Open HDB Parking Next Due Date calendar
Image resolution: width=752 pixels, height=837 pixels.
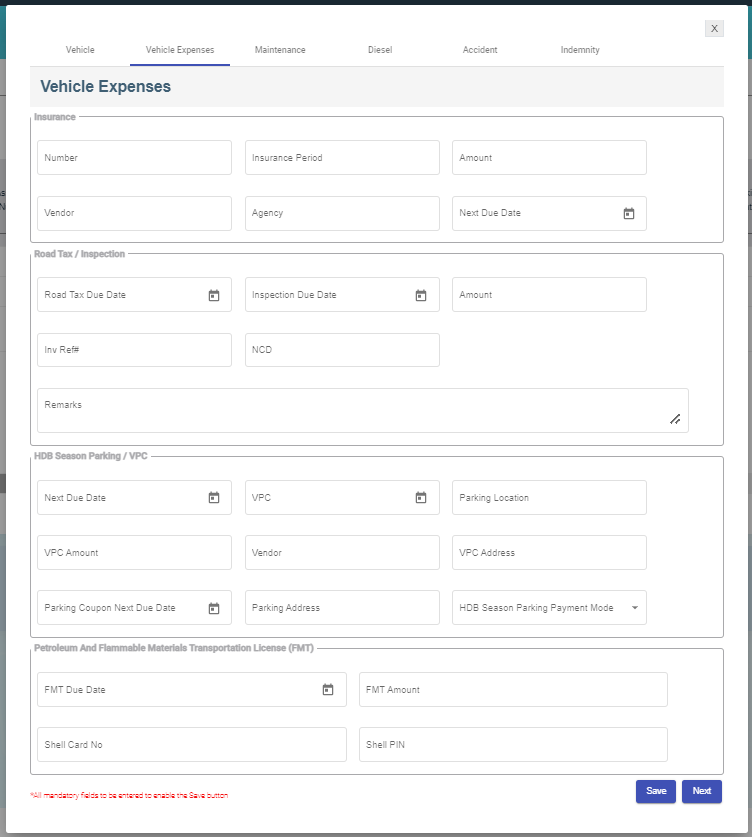tap(213, 498)
